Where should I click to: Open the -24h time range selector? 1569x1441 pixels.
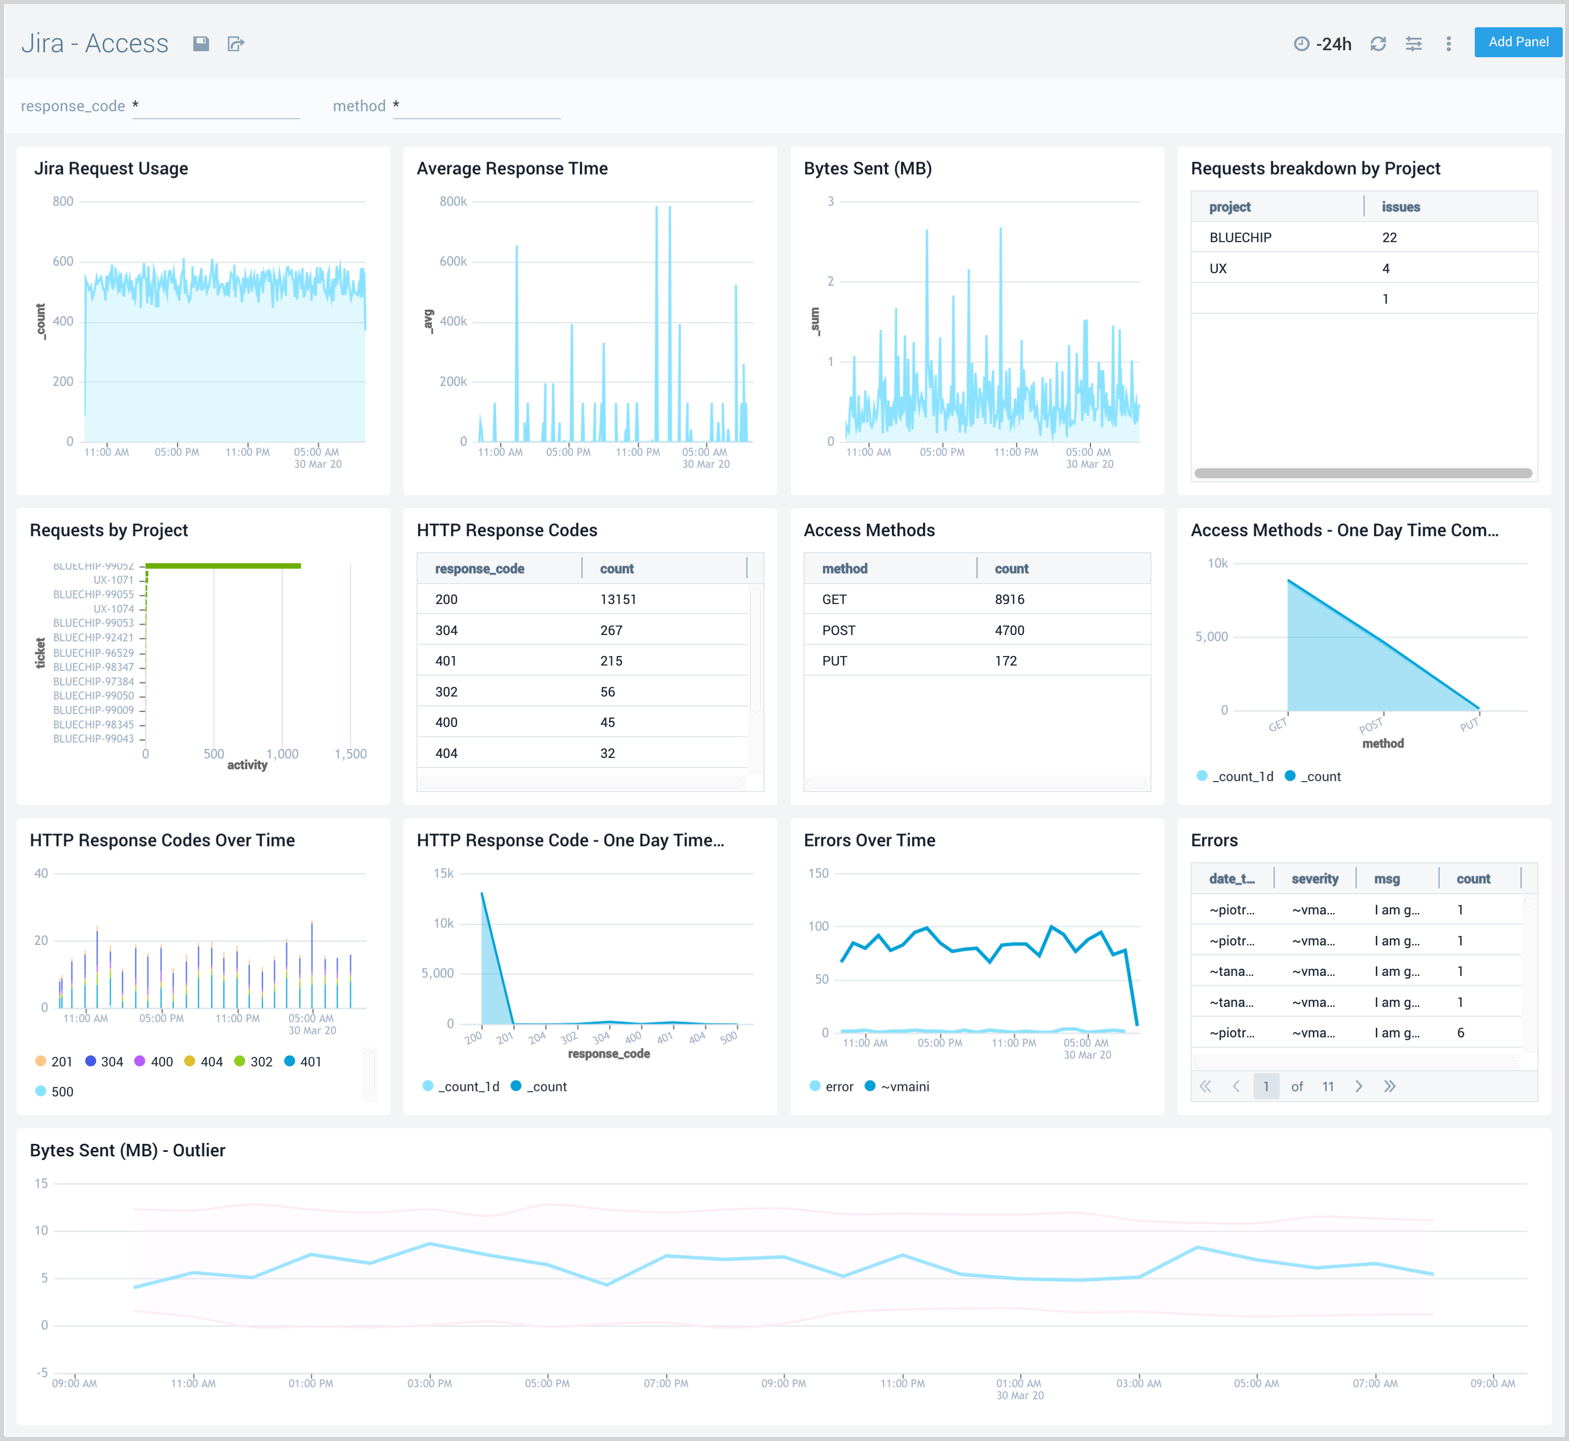click(x=1323, y=44)
